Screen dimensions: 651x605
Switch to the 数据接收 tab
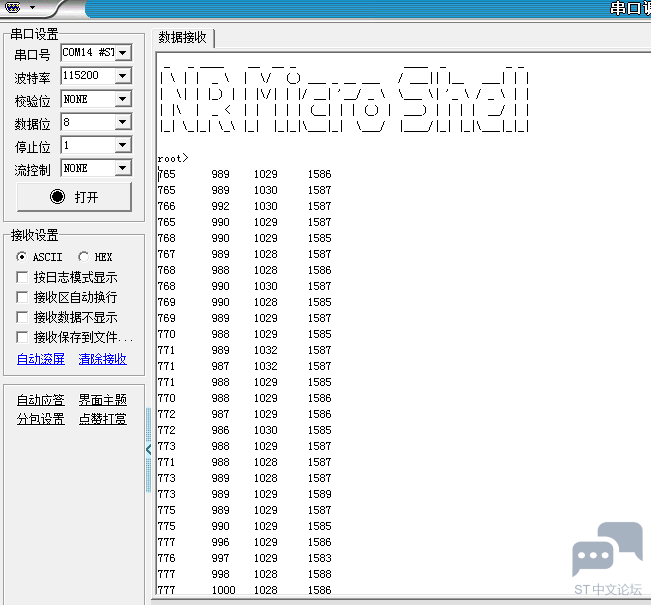click(x=183, y=37)
